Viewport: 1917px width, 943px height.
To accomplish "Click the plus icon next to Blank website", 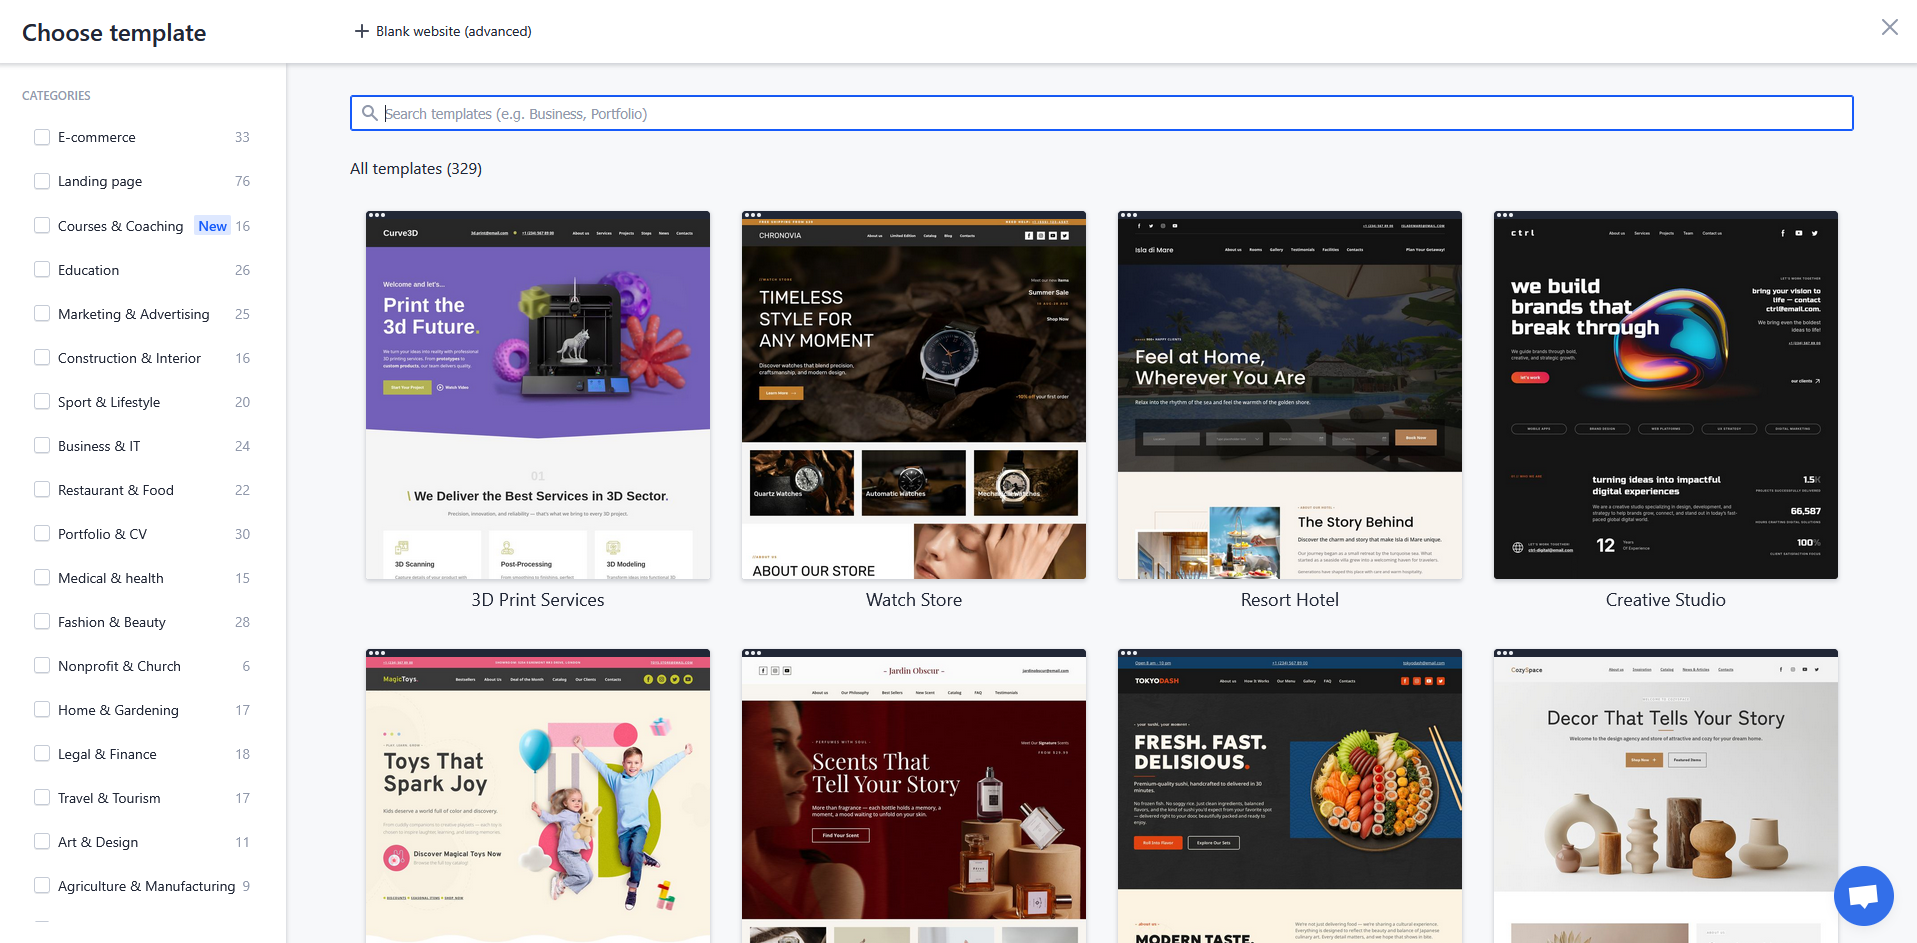I will click(361, 31).
